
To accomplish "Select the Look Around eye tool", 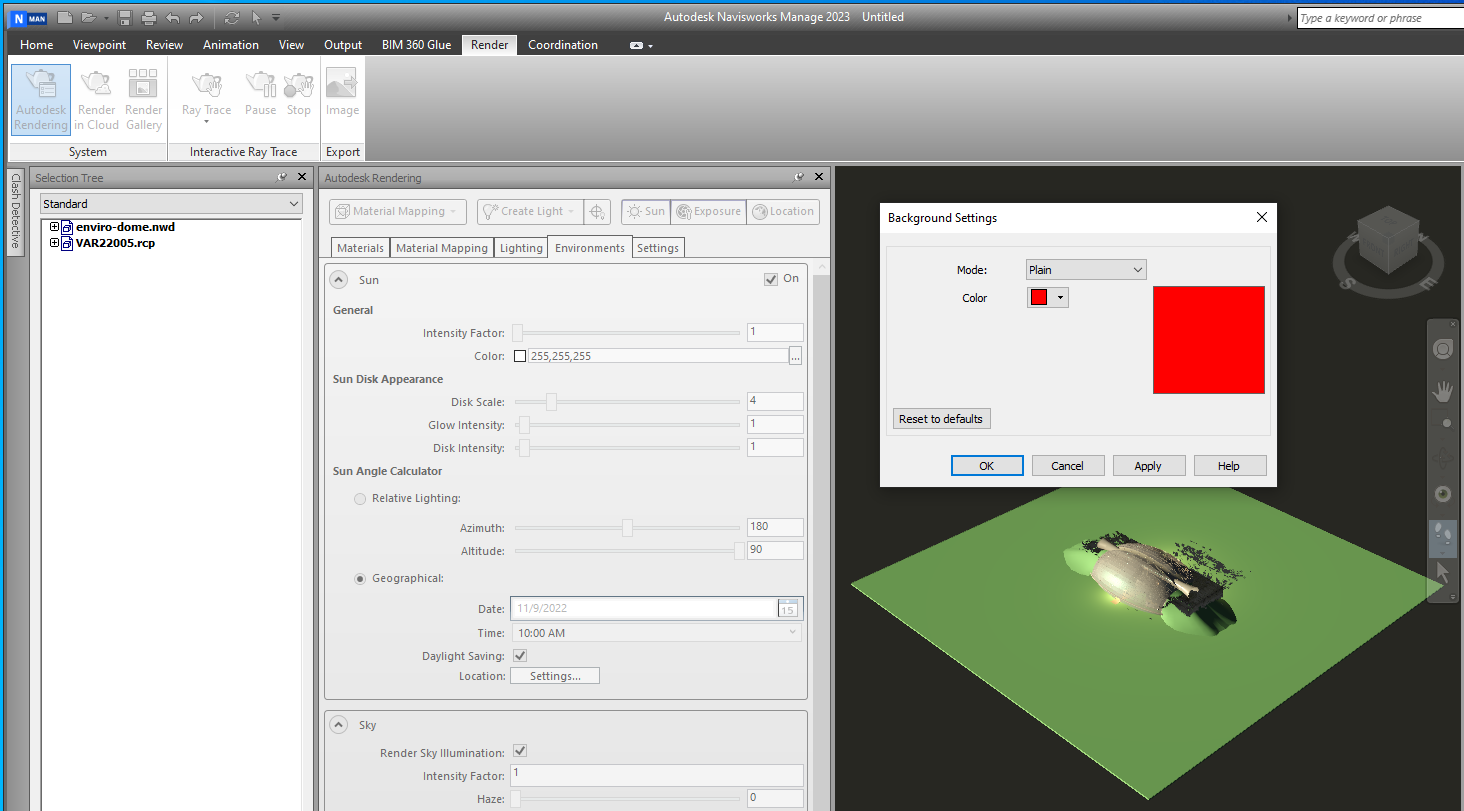I will (1443, 494).
